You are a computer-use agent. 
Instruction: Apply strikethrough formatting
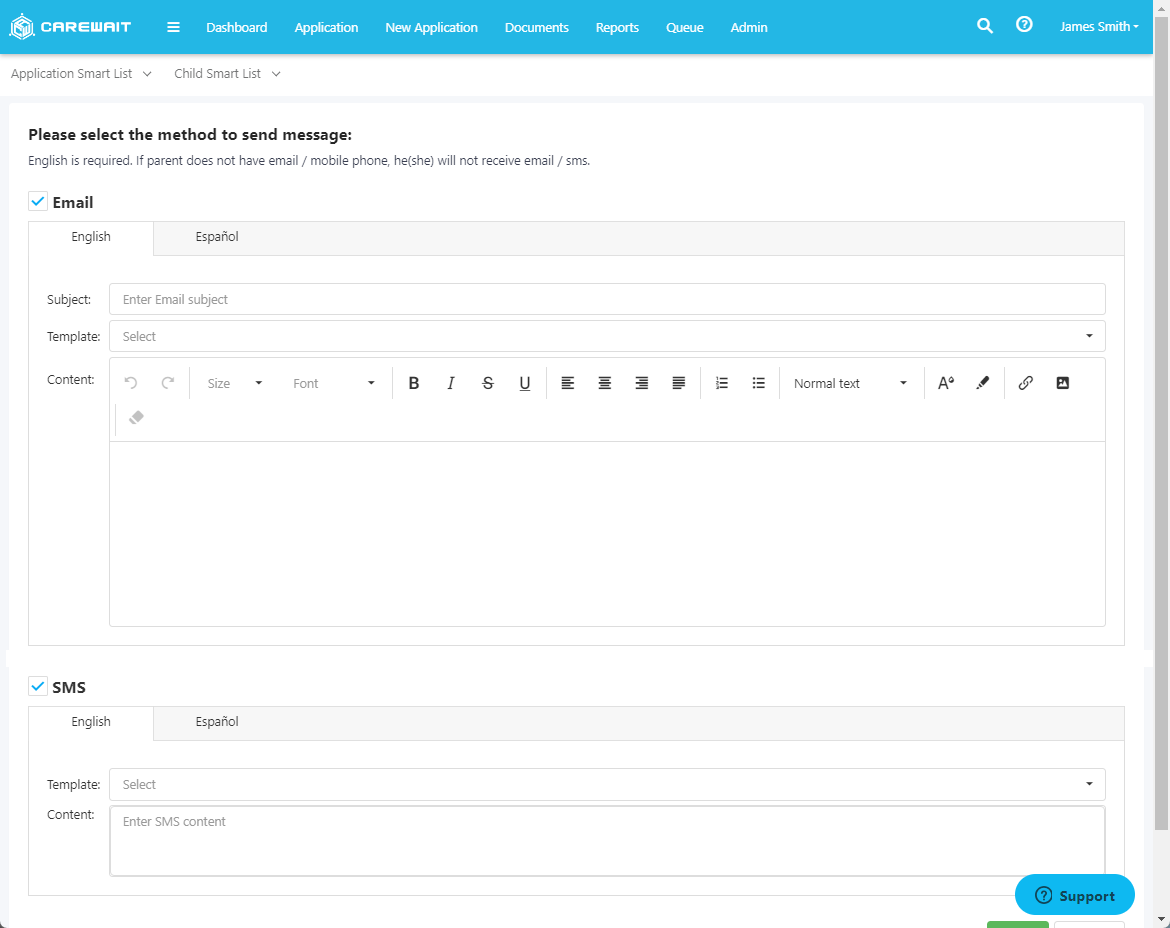pyautogui.click(x=487, y=383)
